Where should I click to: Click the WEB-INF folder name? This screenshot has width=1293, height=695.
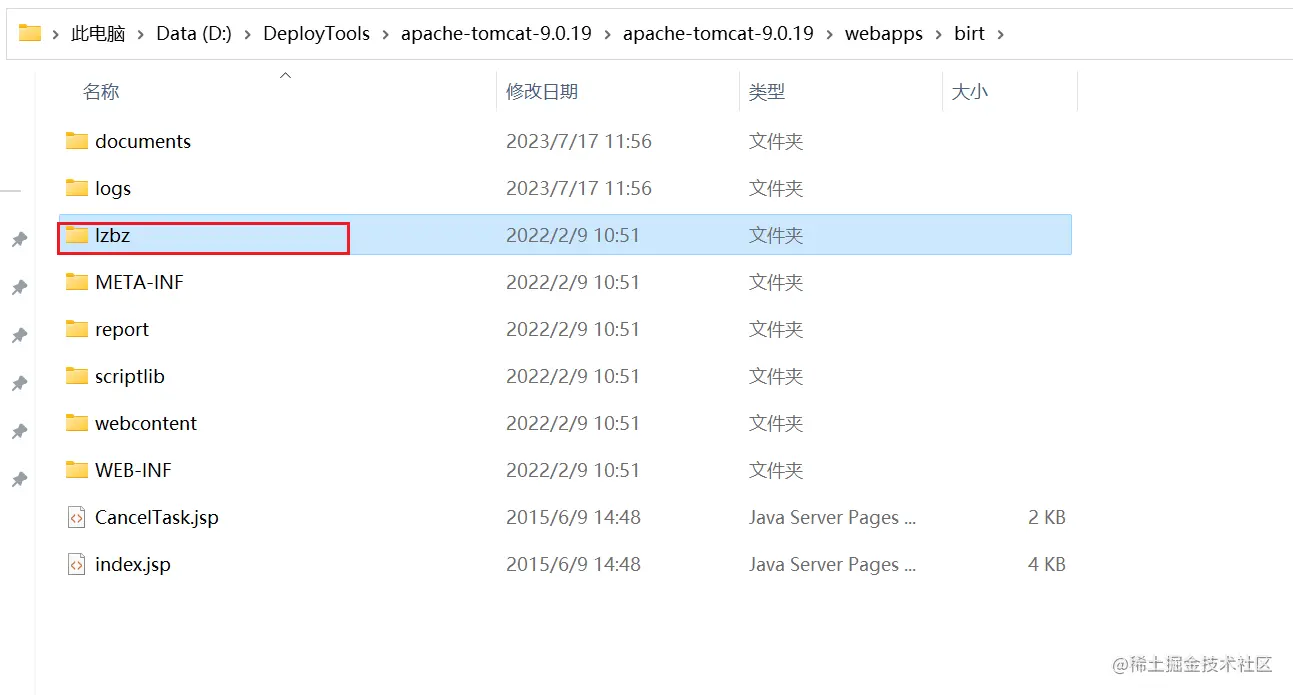134,470
